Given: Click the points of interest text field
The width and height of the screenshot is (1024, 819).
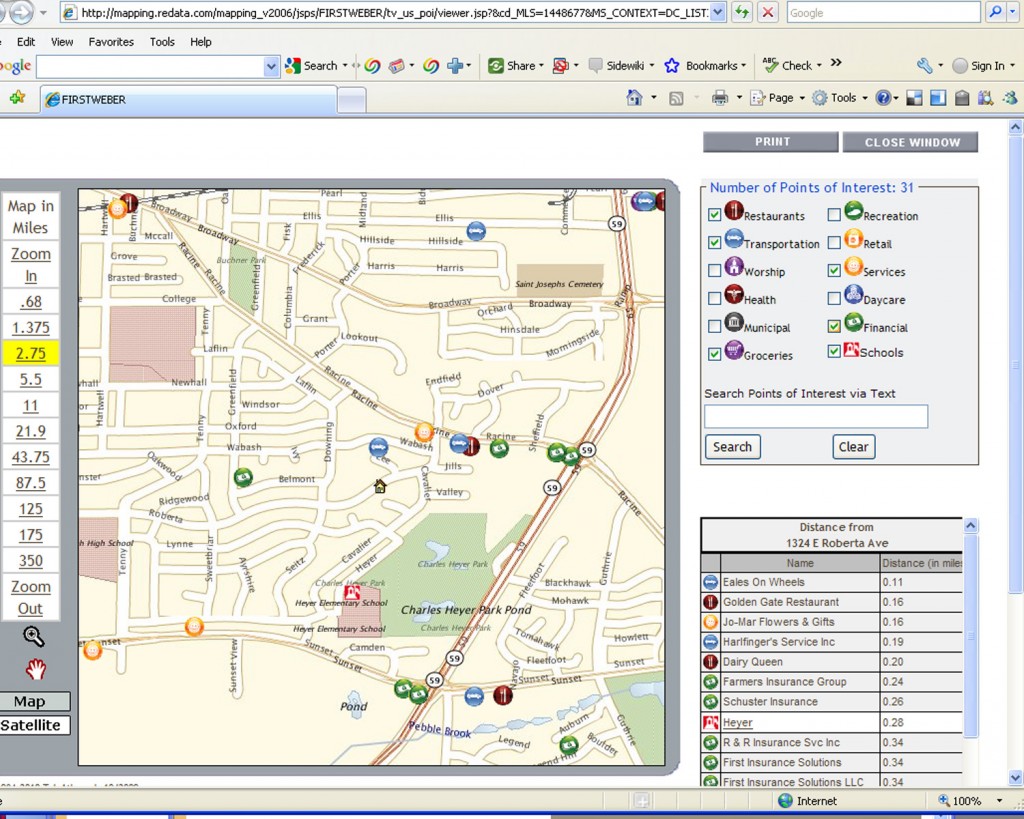Looking at the screenshot, I should (x=816, y=416).
